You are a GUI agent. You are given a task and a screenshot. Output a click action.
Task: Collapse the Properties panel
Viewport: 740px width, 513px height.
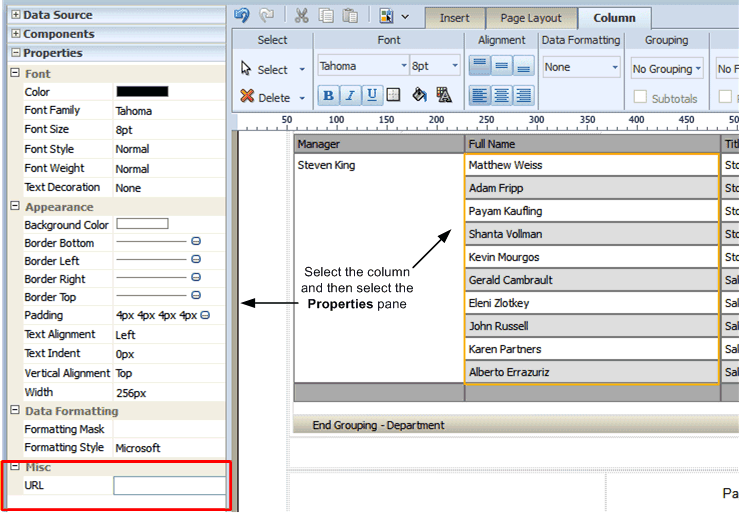[16, 52]
